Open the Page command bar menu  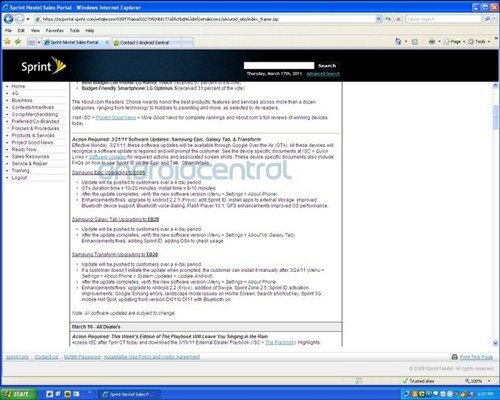454,42
